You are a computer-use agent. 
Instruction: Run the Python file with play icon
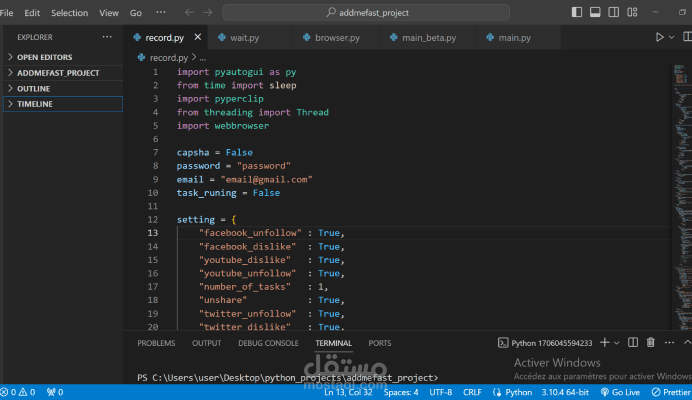pos(659,37)
